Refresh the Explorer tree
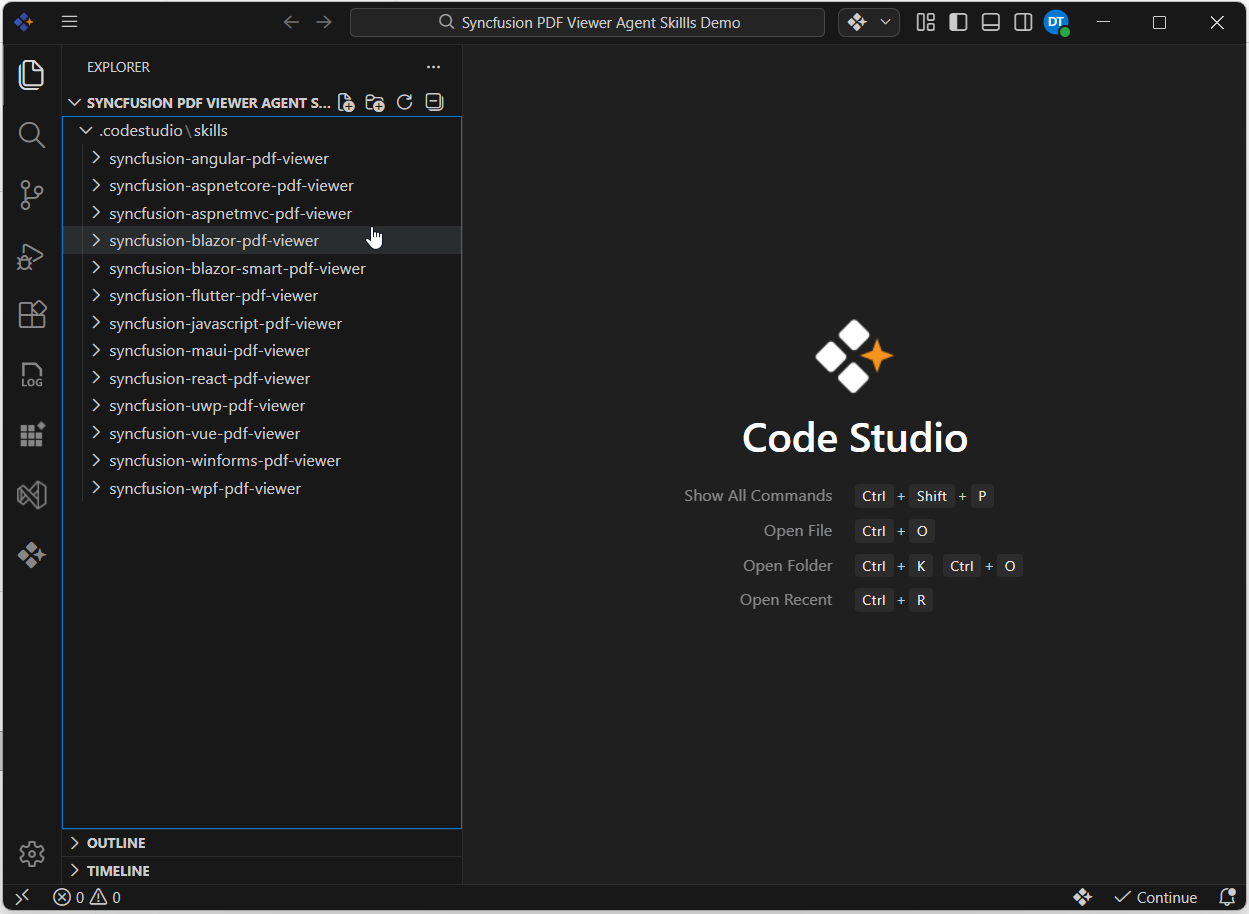 [x=405, y=102]
